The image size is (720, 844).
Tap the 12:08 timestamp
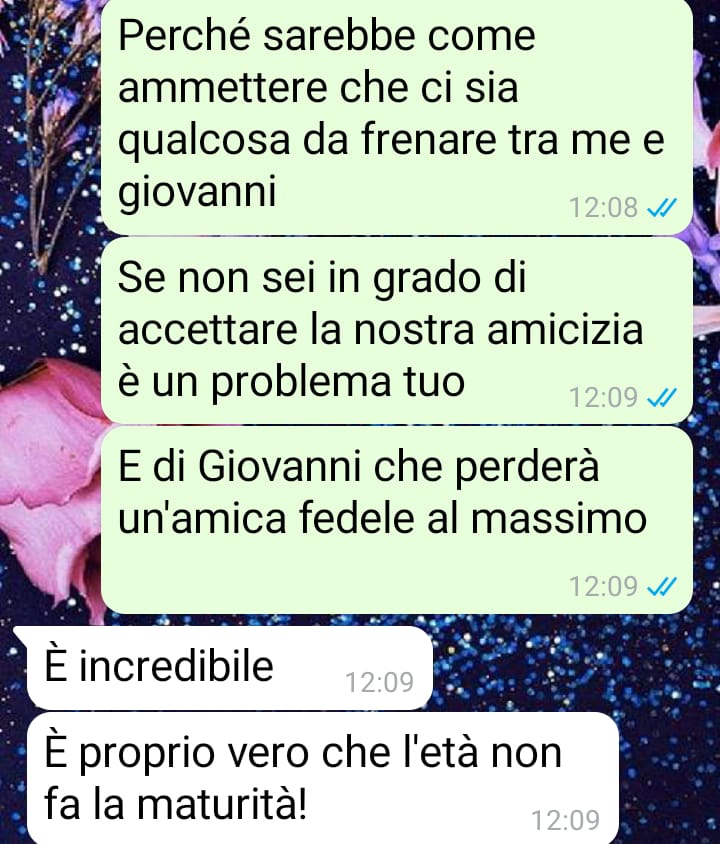point(603,207)
